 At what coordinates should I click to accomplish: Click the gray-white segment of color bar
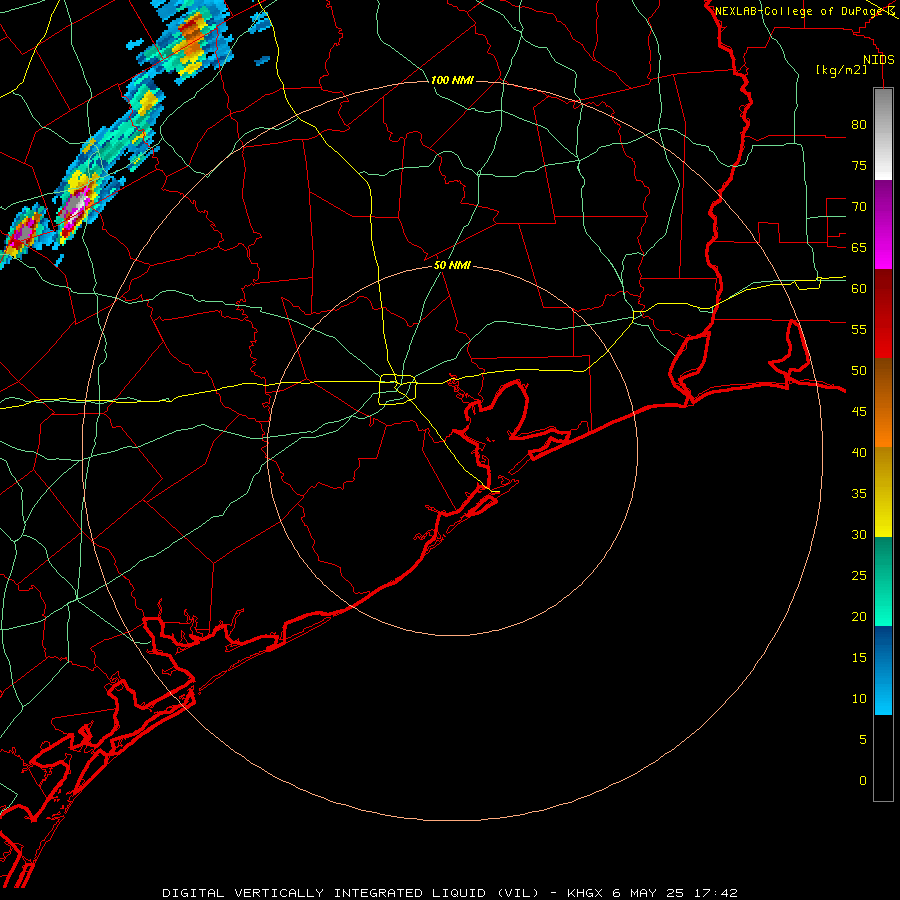883,134
